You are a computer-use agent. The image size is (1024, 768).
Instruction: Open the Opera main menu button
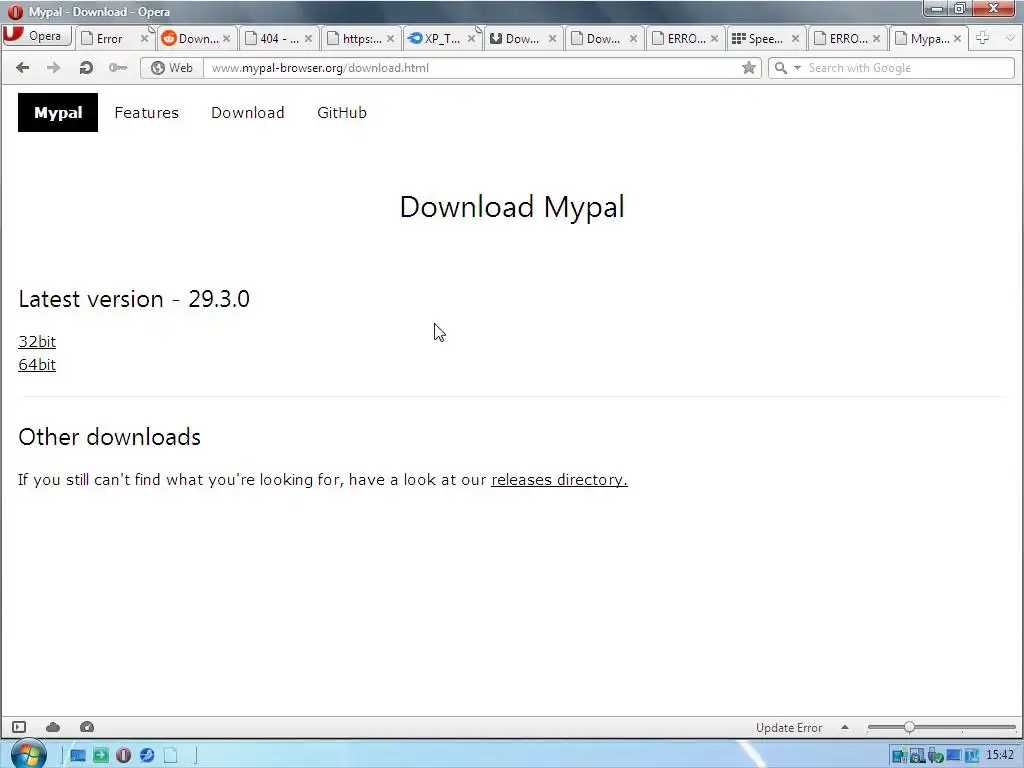tap(37, 36)
